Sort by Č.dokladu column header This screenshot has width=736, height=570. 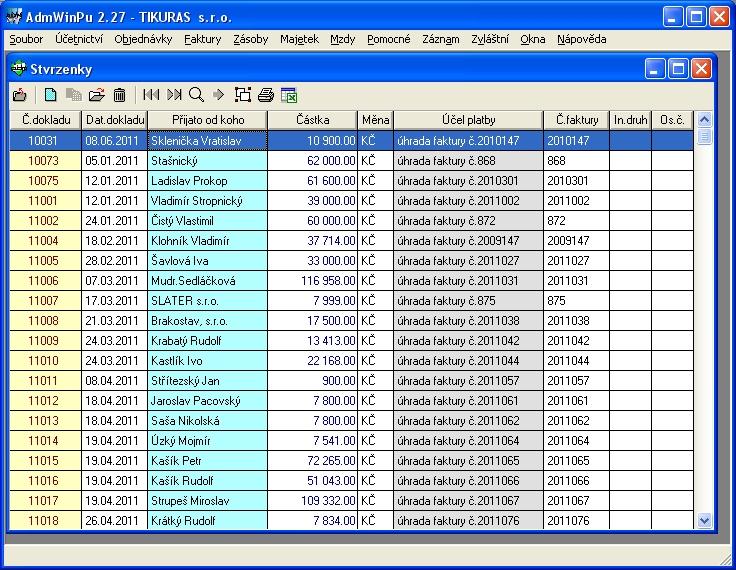point(46,120)
